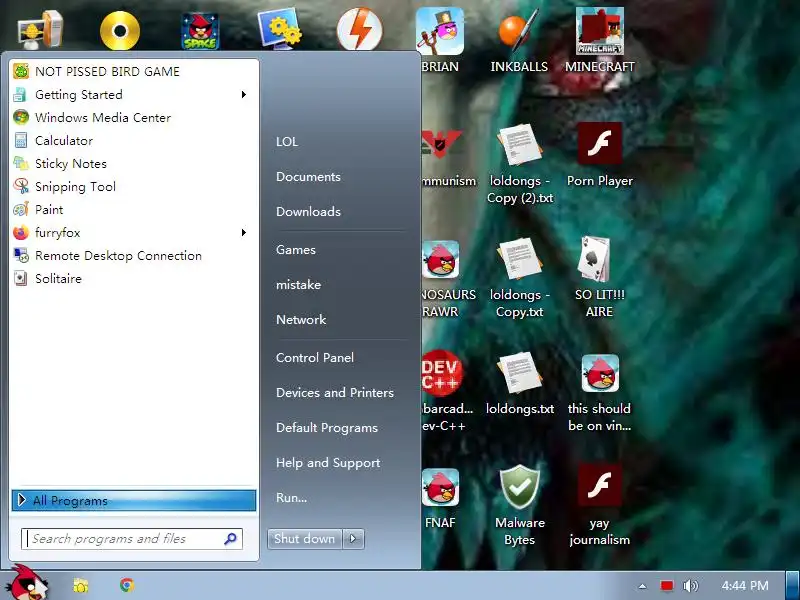Click the Solitaire card icon
The image size is (800, 600).
coord(20,279)
